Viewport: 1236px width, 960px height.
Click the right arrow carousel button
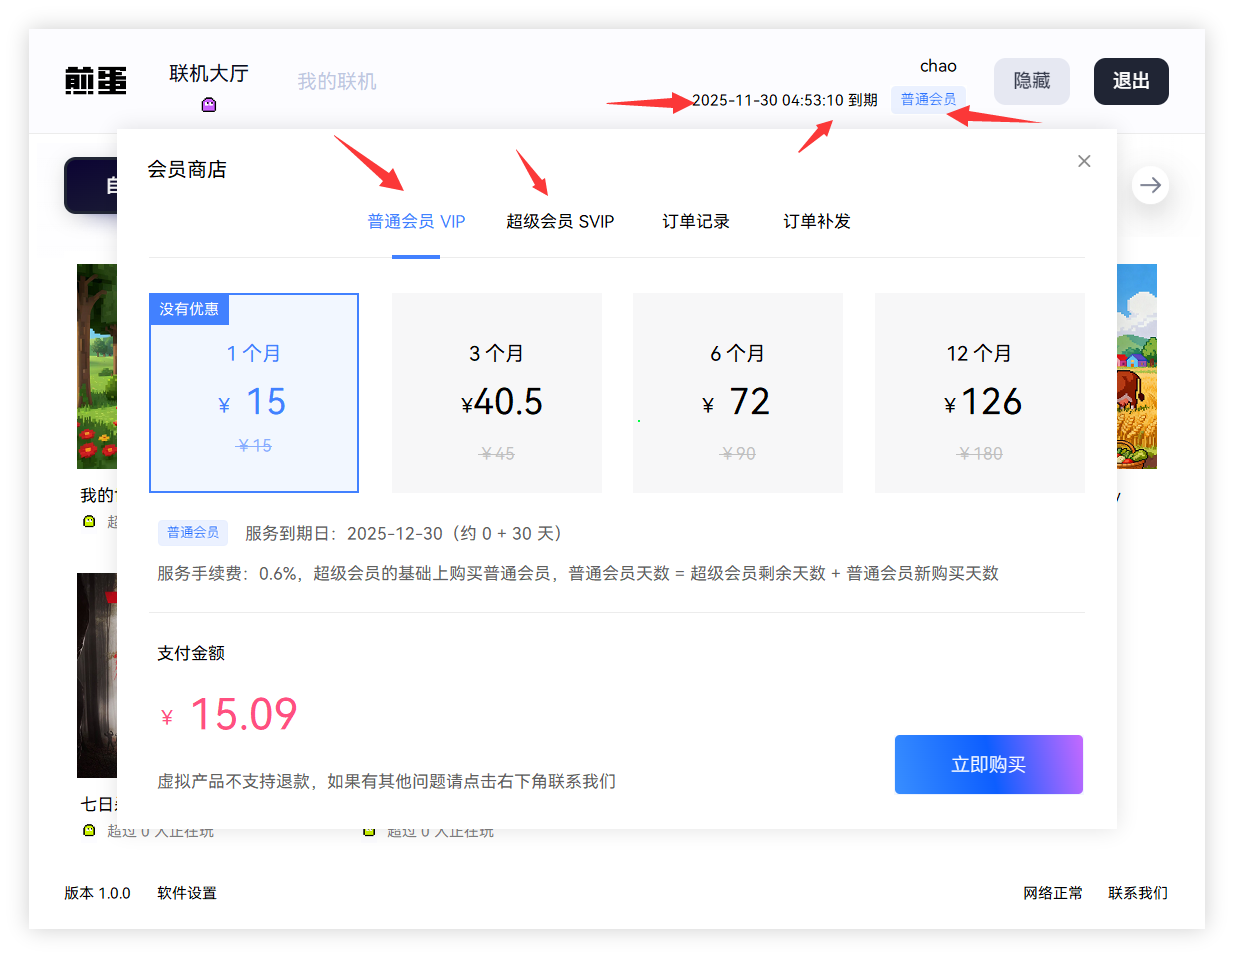coord(1150,185)
